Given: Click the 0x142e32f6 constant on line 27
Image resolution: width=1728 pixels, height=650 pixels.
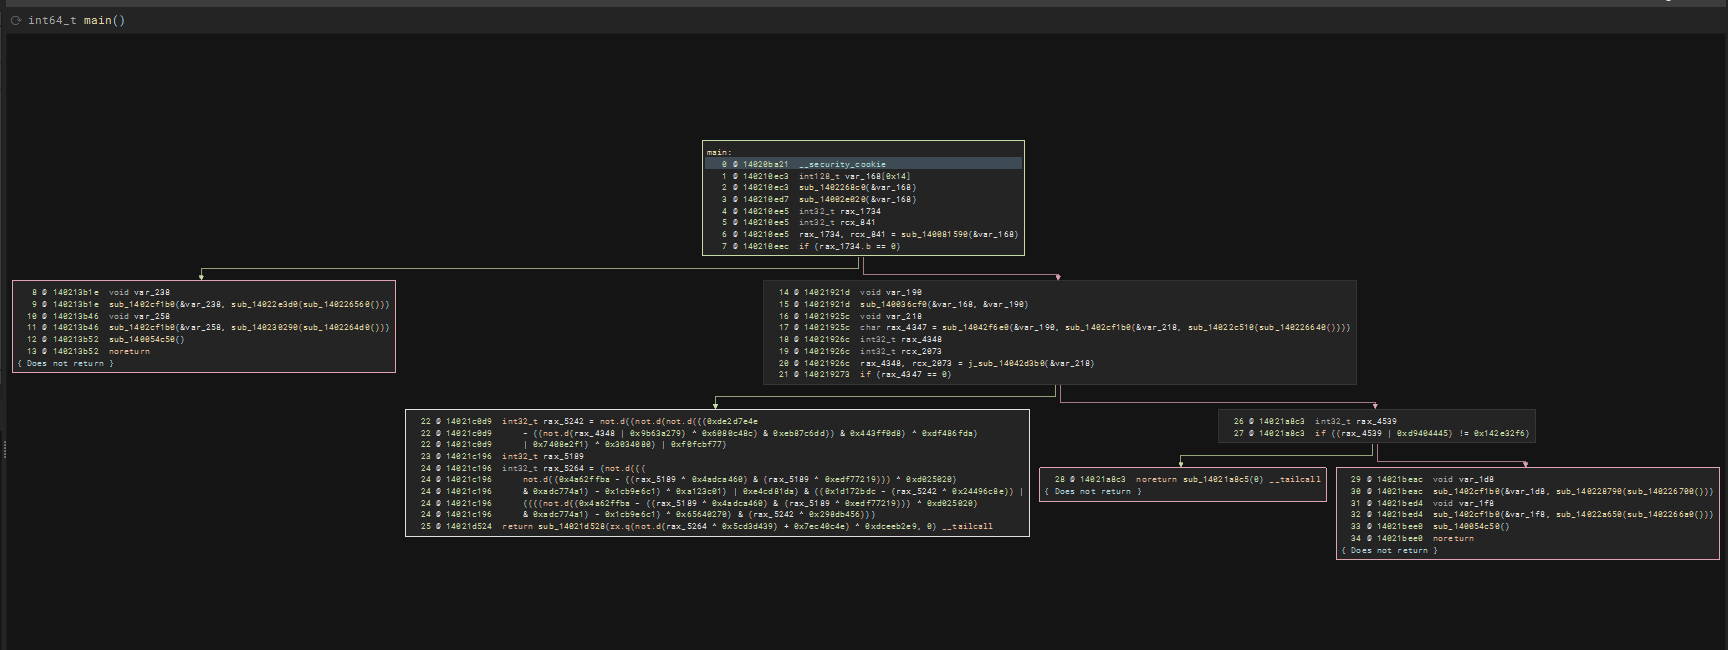Looking at the screenshot, I should point(1500,433).
